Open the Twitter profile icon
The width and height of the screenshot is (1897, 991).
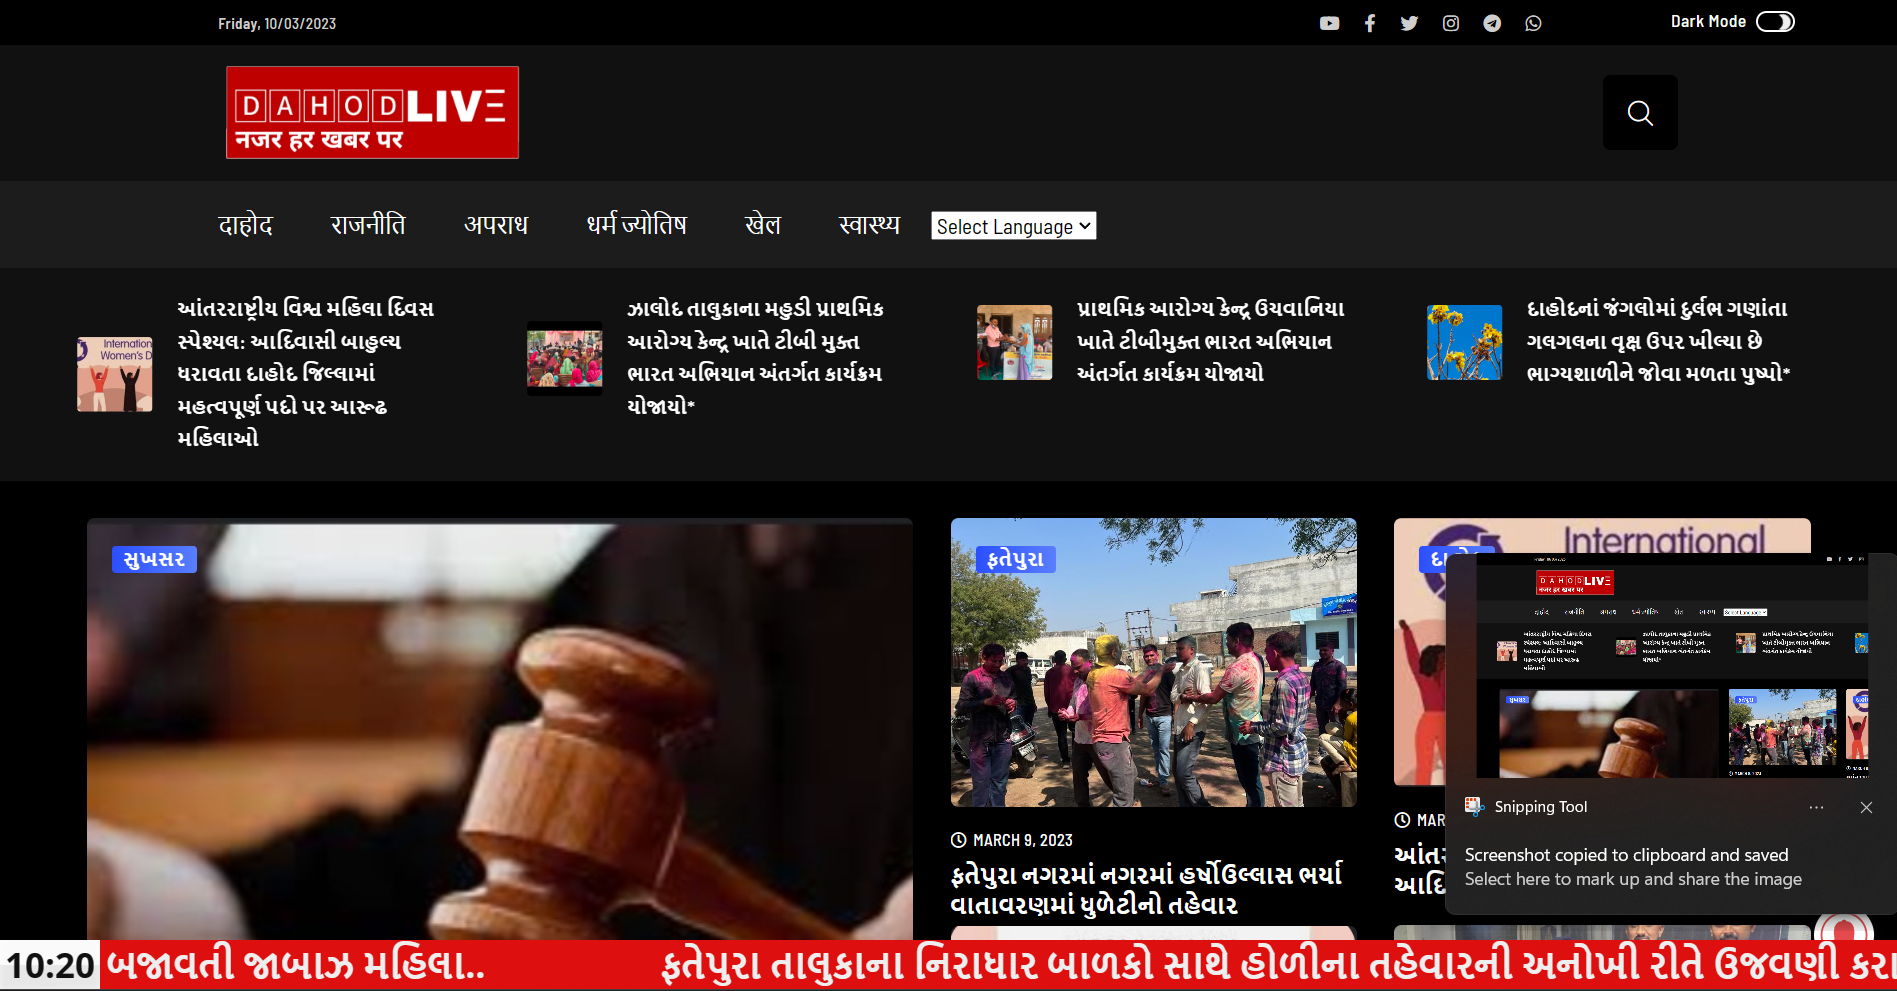1409,23
